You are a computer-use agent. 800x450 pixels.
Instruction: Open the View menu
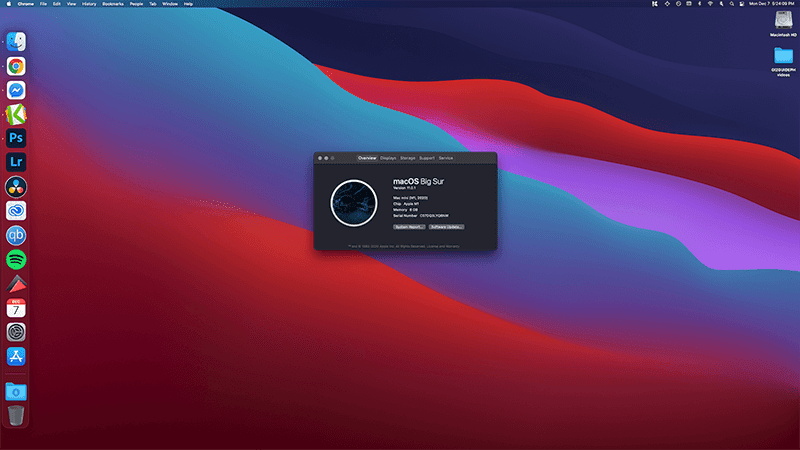pos(71,4)
